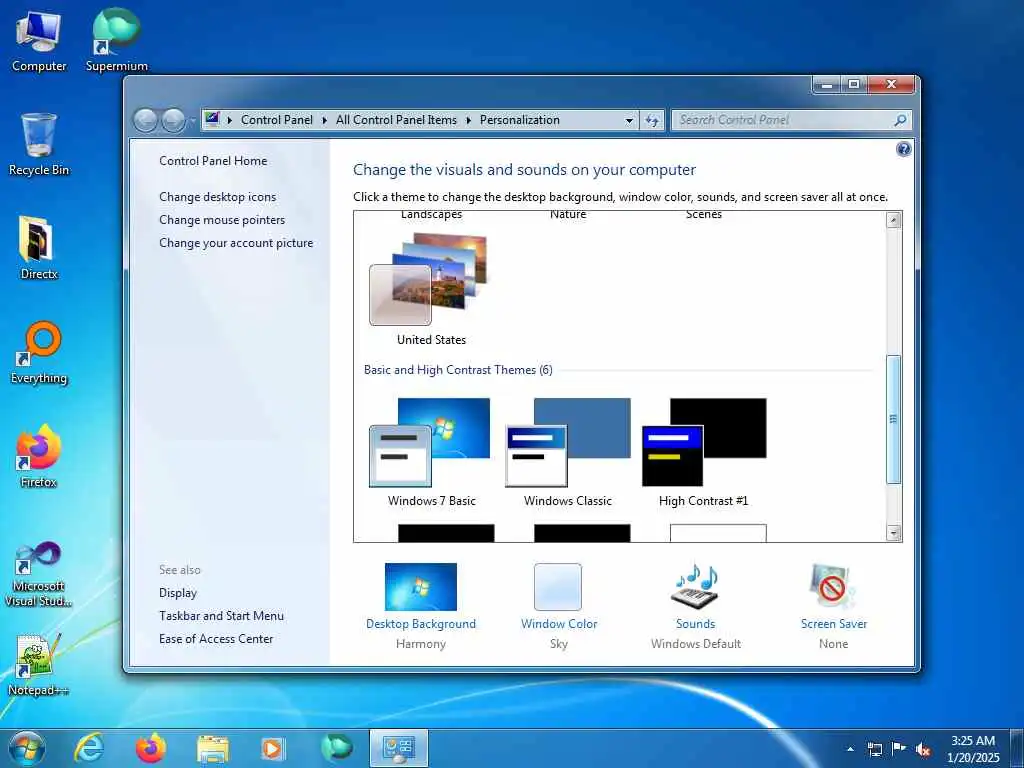Click the muted volume tray icon
The image size is (1024, 768).
tap(923, 749)
